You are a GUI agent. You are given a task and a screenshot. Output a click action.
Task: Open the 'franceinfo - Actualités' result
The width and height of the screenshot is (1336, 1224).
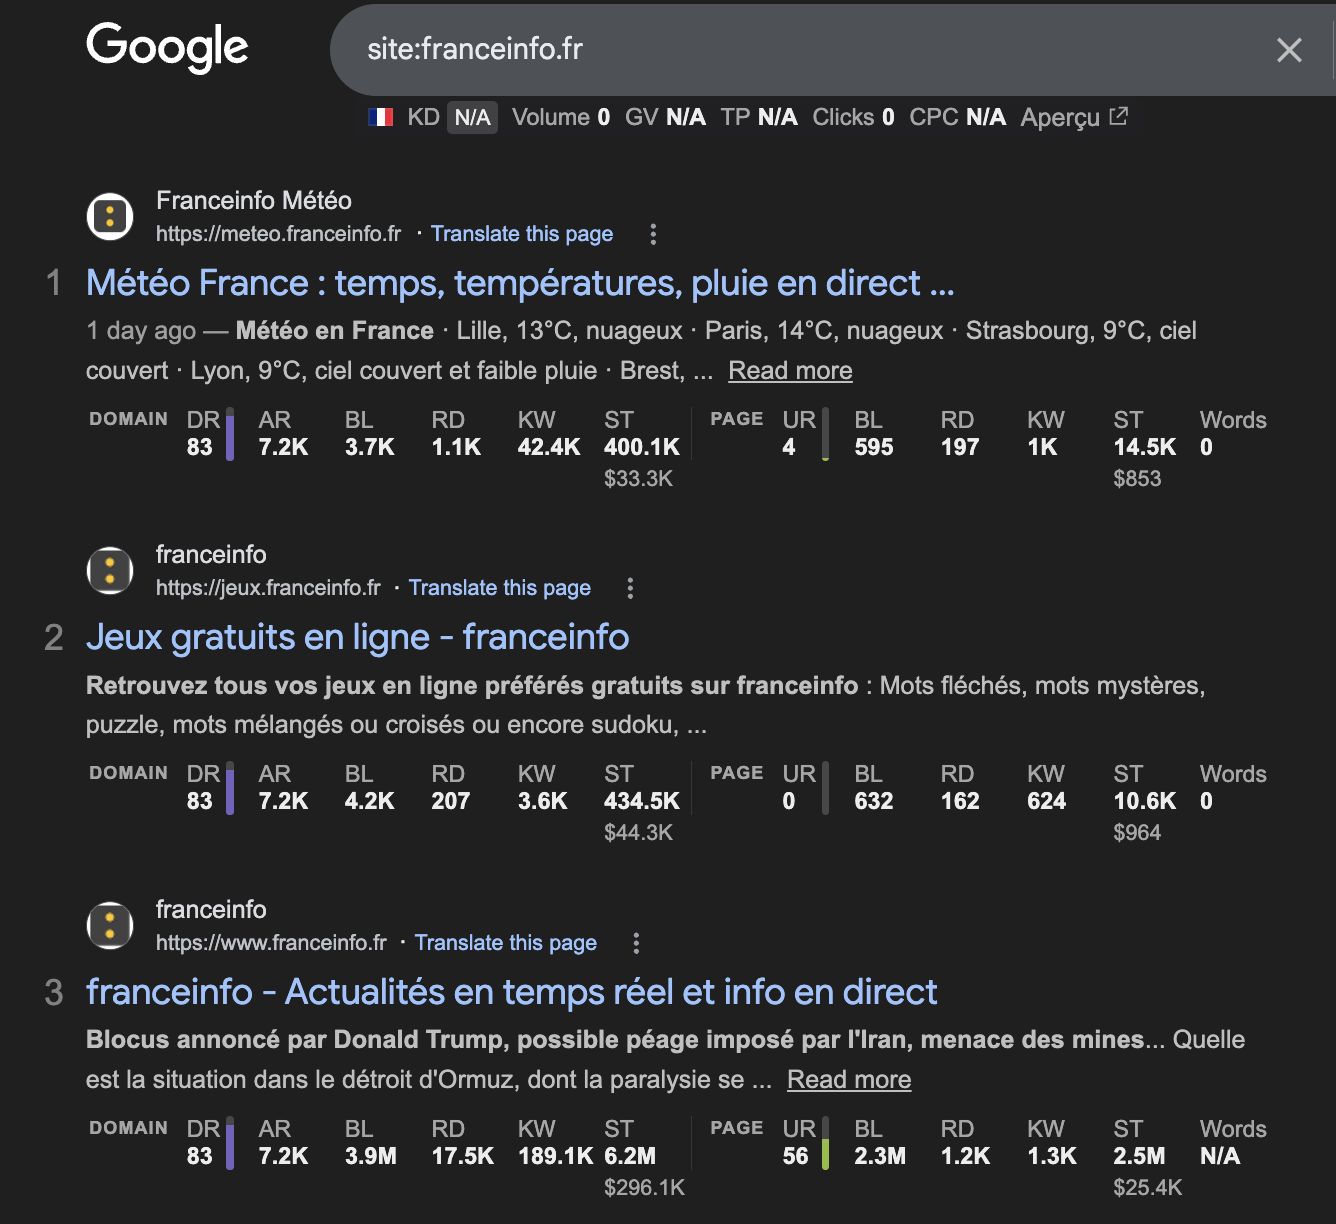511,991
